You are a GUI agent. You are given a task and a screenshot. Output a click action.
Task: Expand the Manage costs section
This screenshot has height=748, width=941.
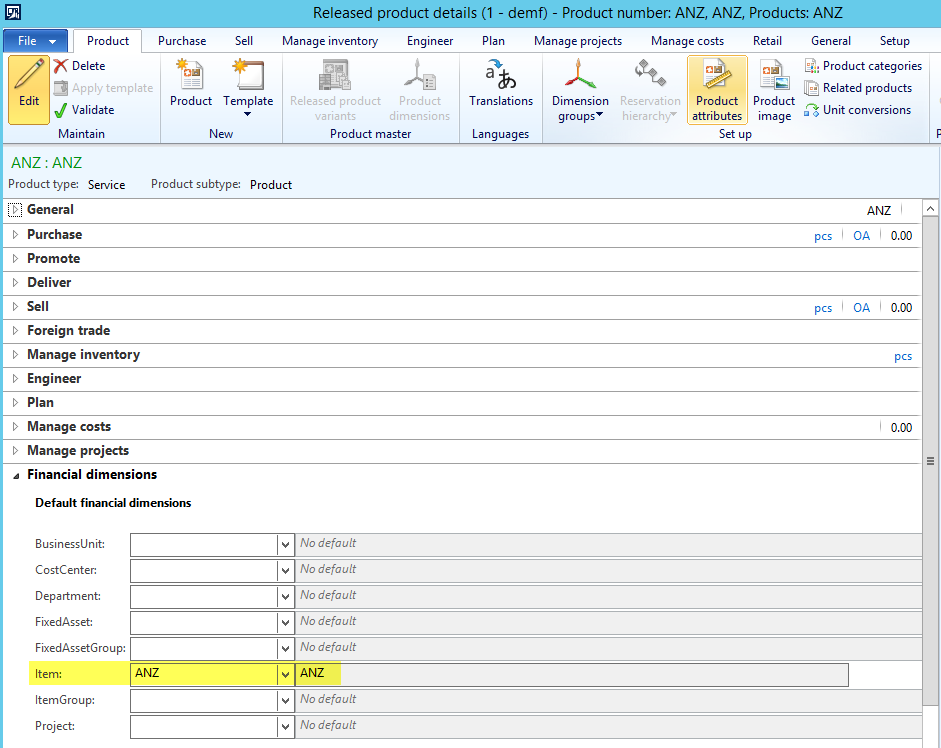coord(15,427)
